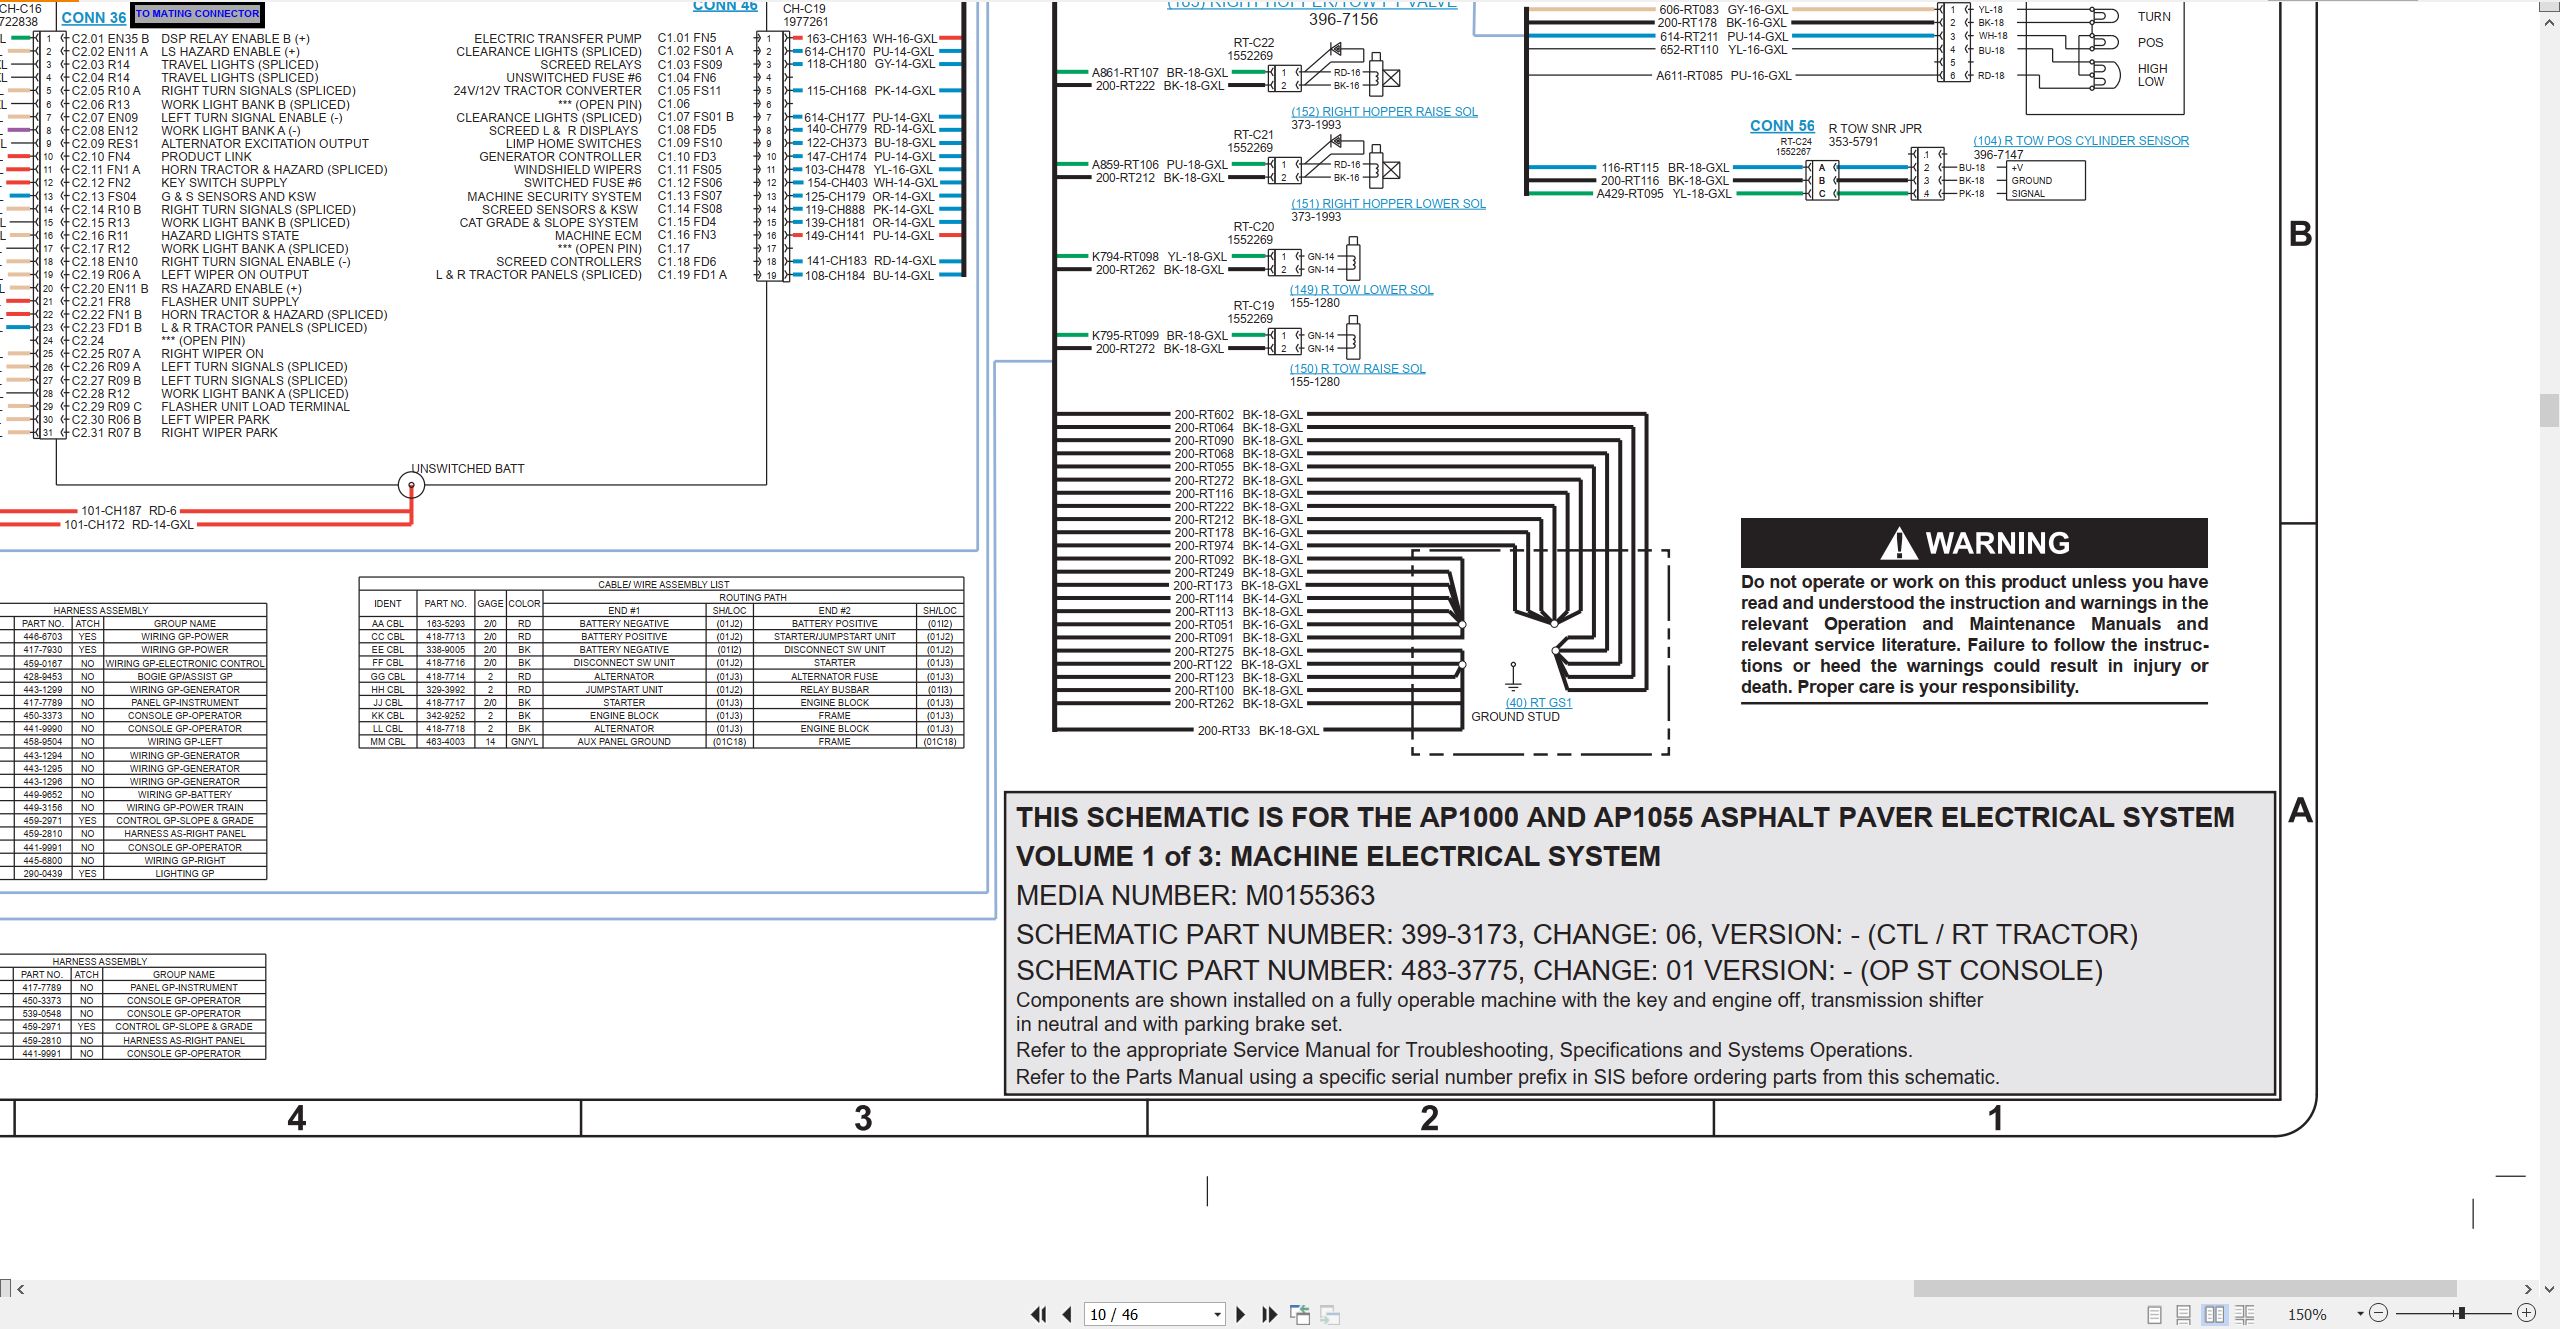The width and height of the screenshot is (2560, 1329).
Task: Click C2.01 EN35 B pin label
Action: (x=110, y=39)
